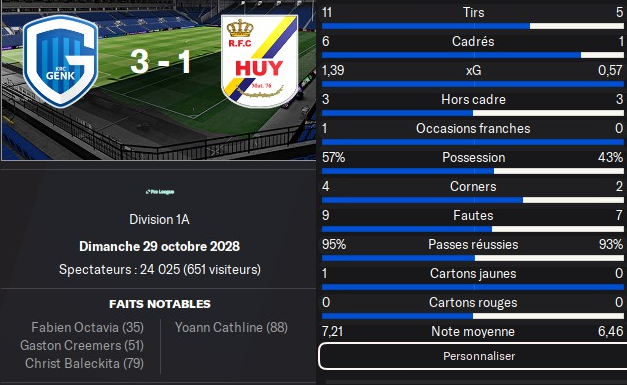
Task: Click the Division 1A competition name
Action: 160,219
